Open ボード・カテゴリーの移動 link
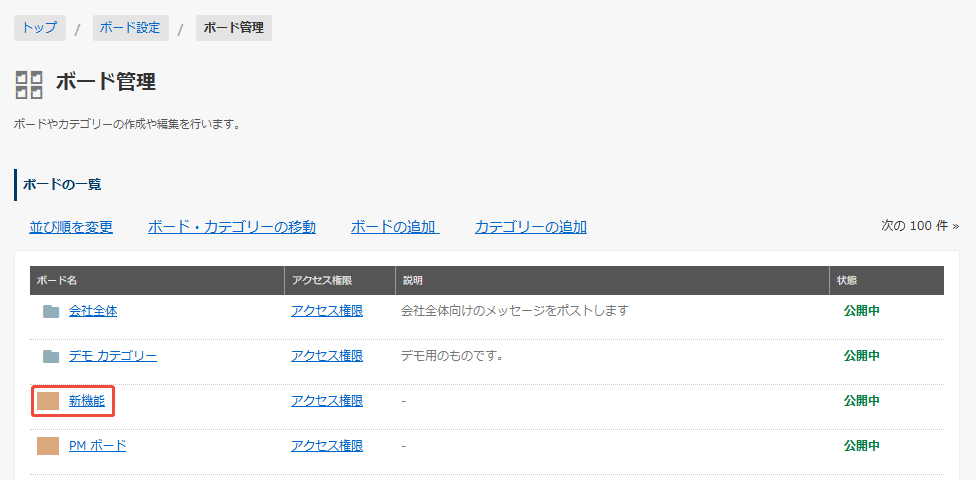This screenshot has height=480, width=976. tap(232, 227)
